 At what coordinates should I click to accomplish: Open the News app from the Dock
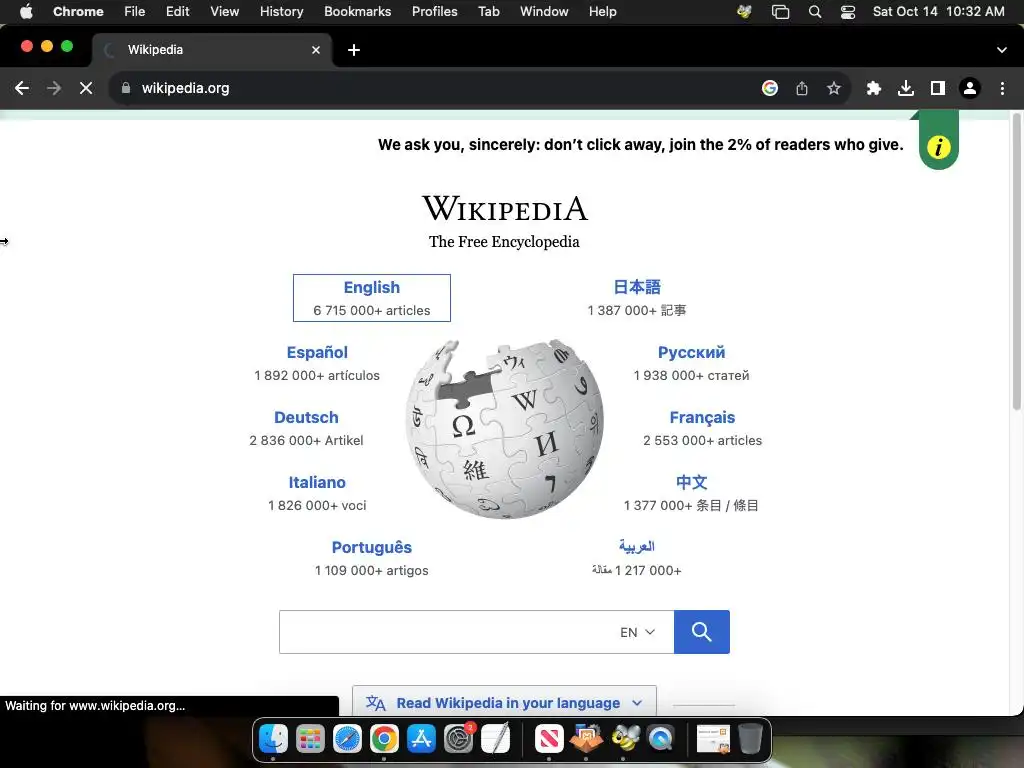tap(549, 739)
